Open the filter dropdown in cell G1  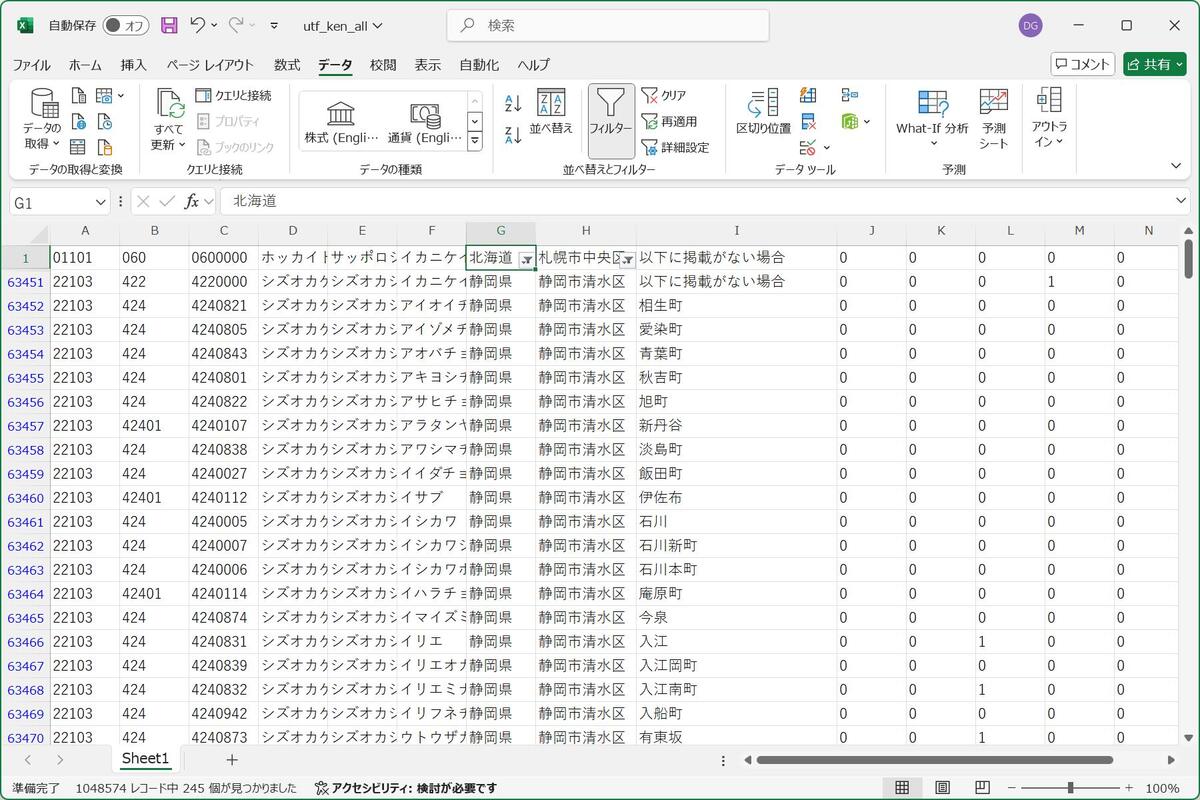[x=527, y=259]
